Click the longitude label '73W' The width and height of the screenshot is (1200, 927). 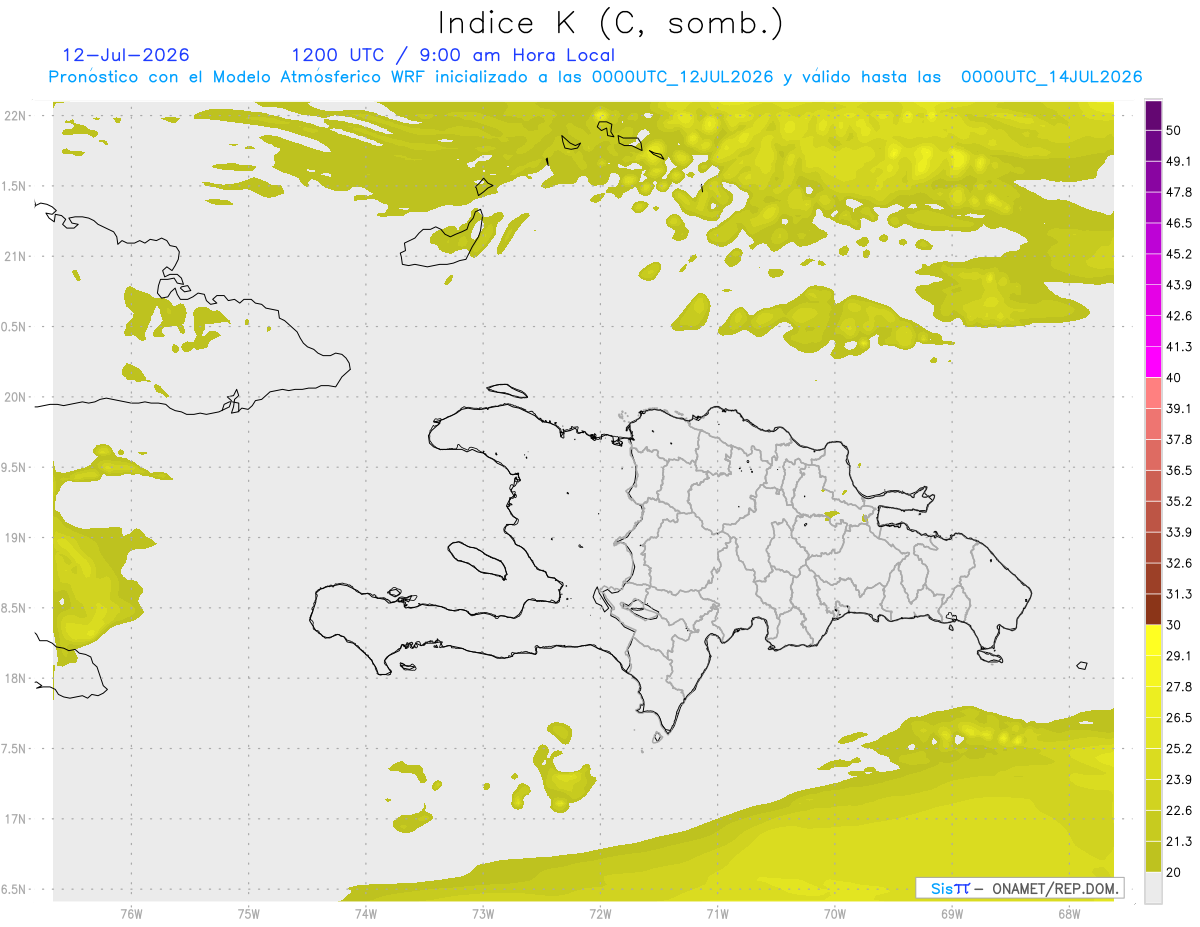pos(483,913)
